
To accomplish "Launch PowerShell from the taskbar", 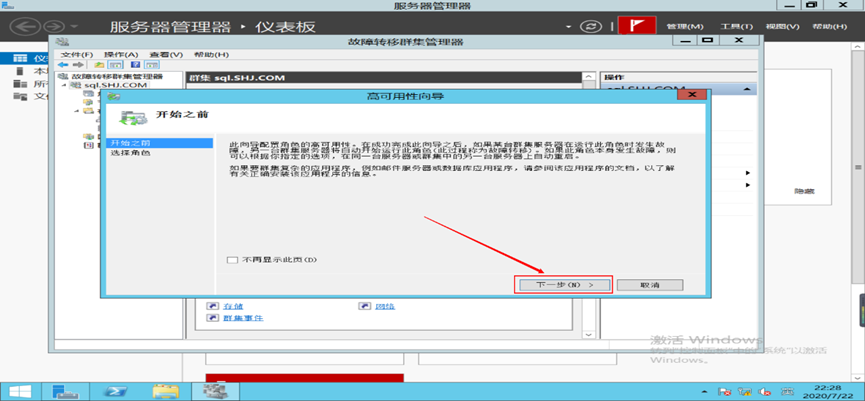I will click(116, 392).
